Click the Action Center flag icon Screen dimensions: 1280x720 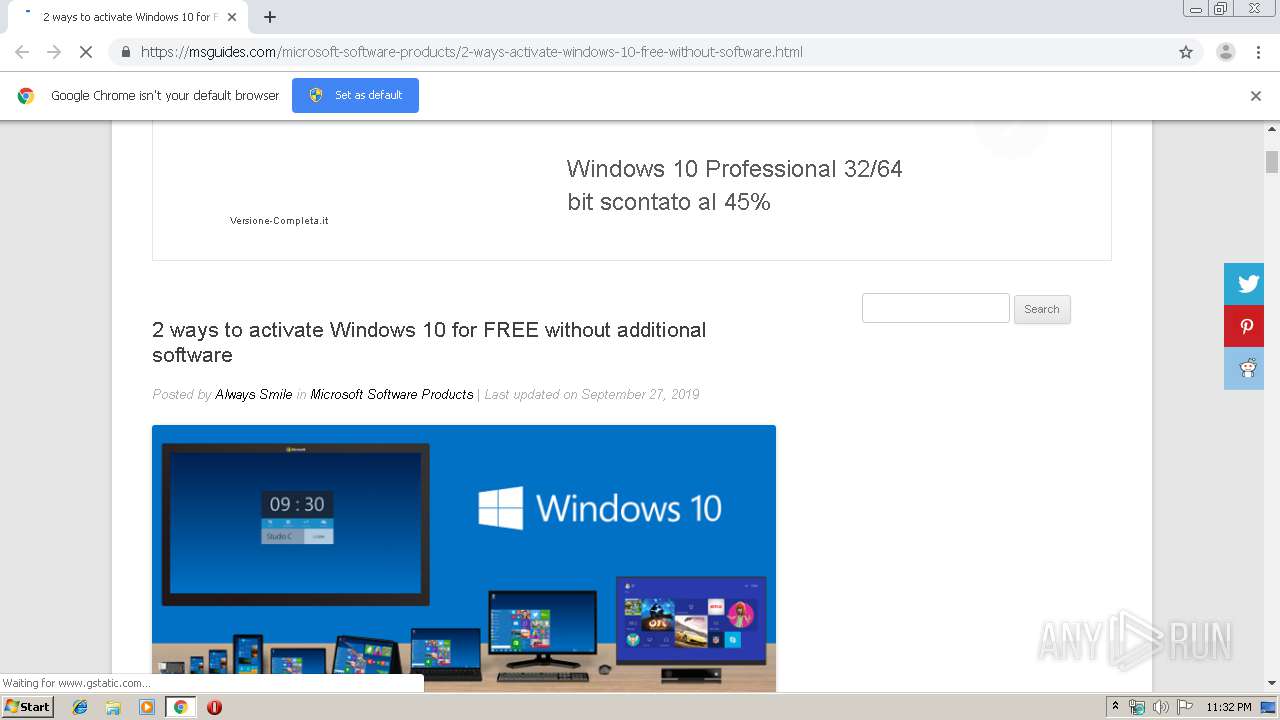tap(1183, 707)
